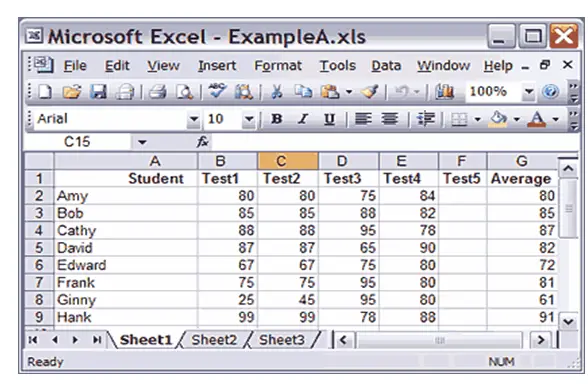The image size is (588, 384).
Task: Save the workbook with the floppy disk icon
Action: (98, 92)
